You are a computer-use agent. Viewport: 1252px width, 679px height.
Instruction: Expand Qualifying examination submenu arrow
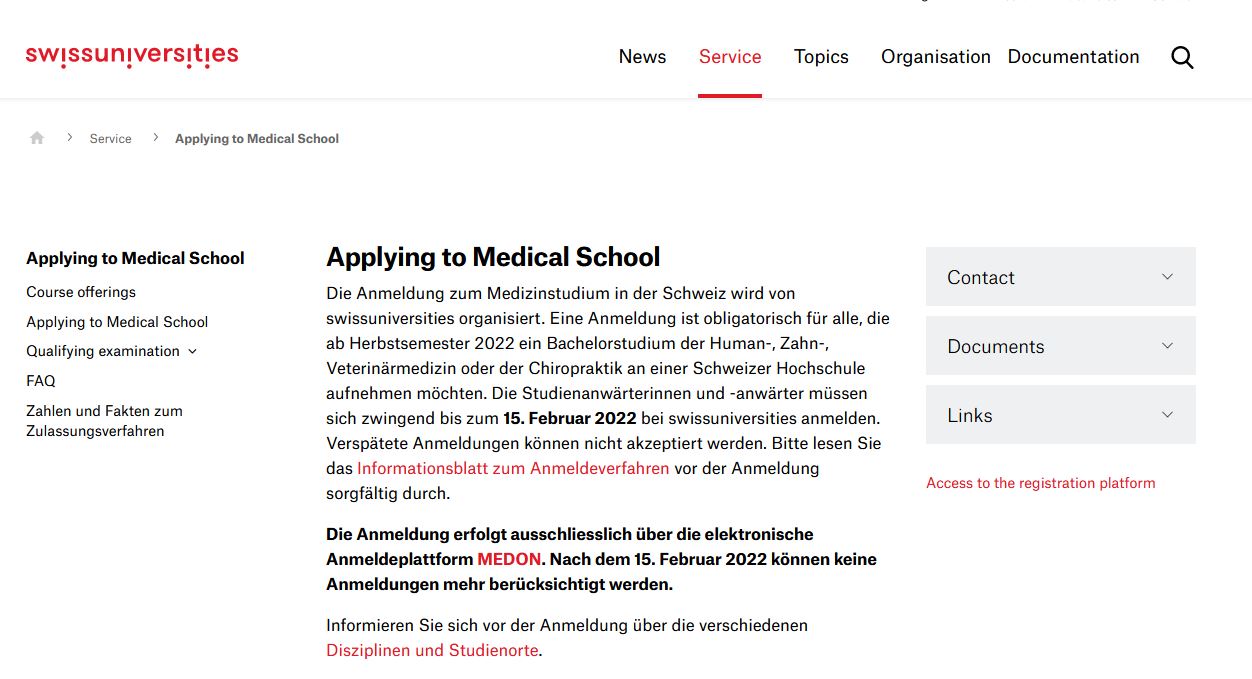(x=193, y=351)
